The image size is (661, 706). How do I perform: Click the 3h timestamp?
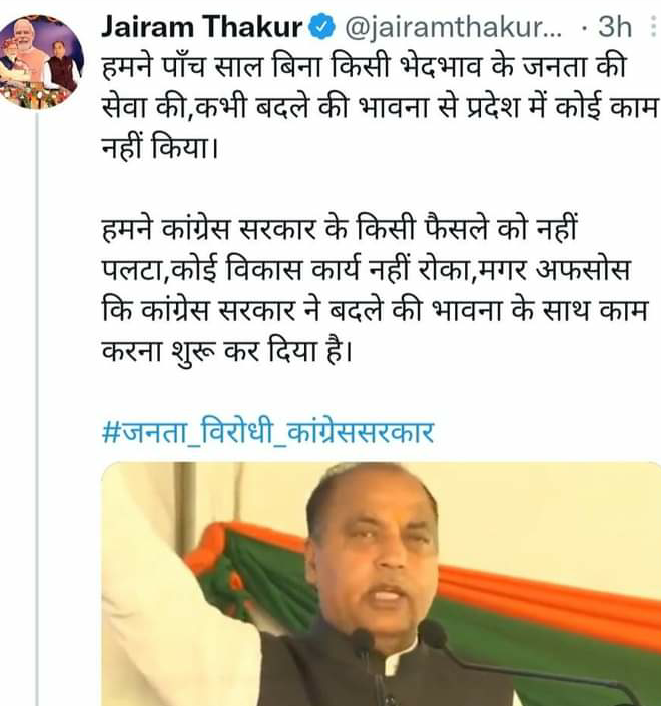click(x=615, y=27)
